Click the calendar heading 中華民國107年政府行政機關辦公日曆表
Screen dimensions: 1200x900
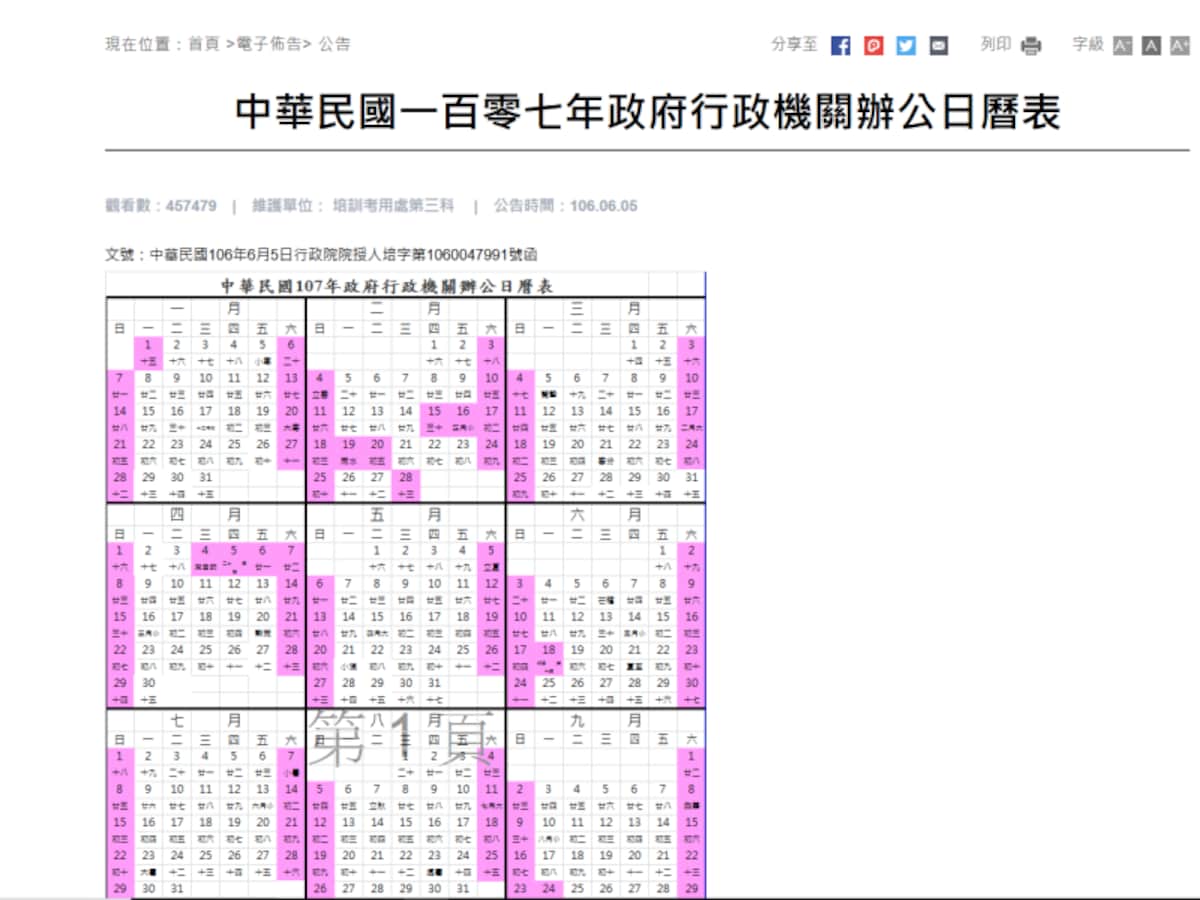point(387,286)
